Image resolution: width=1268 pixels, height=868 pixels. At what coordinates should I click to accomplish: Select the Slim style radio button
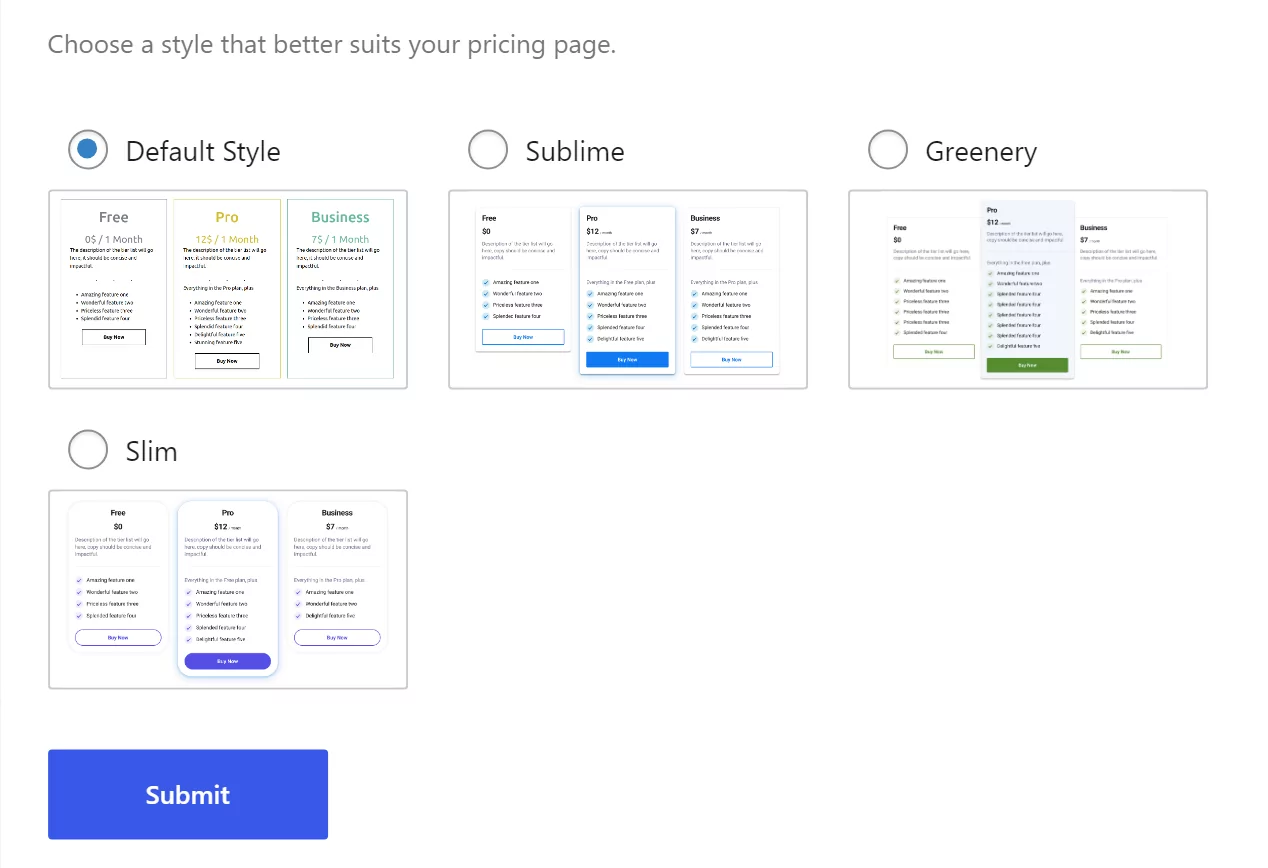(x=88, y=450)
